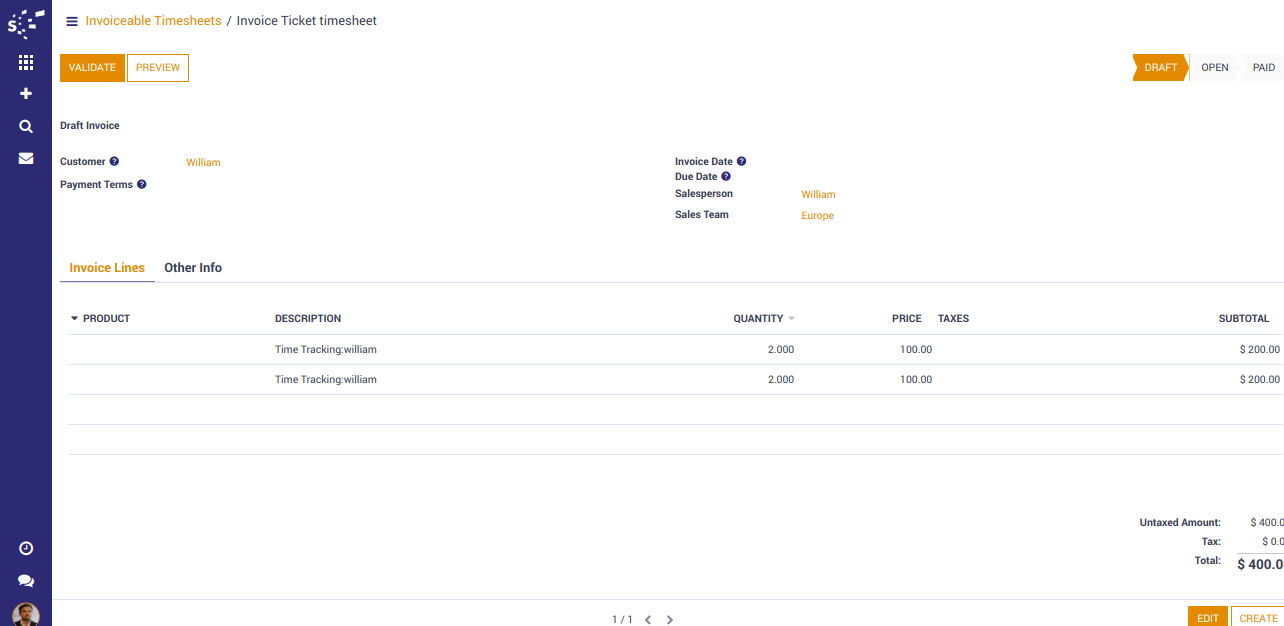The width and height of the screenshot is (1284, 626).
Task: Sort by the Subtotal column header
Action: [x=1244, y=318]
